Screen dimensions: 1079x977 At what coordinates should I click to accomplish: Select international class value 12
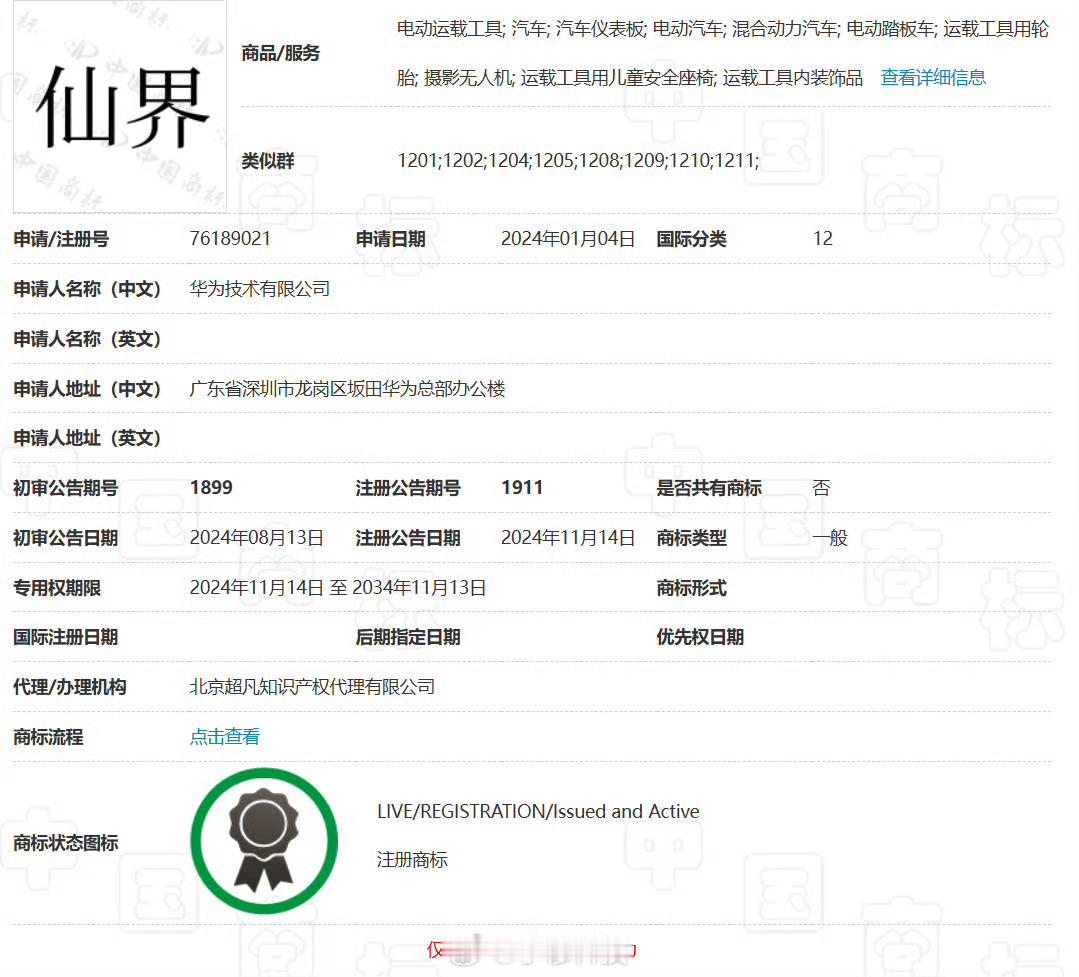pyautogui.click(x=822, y=239)
